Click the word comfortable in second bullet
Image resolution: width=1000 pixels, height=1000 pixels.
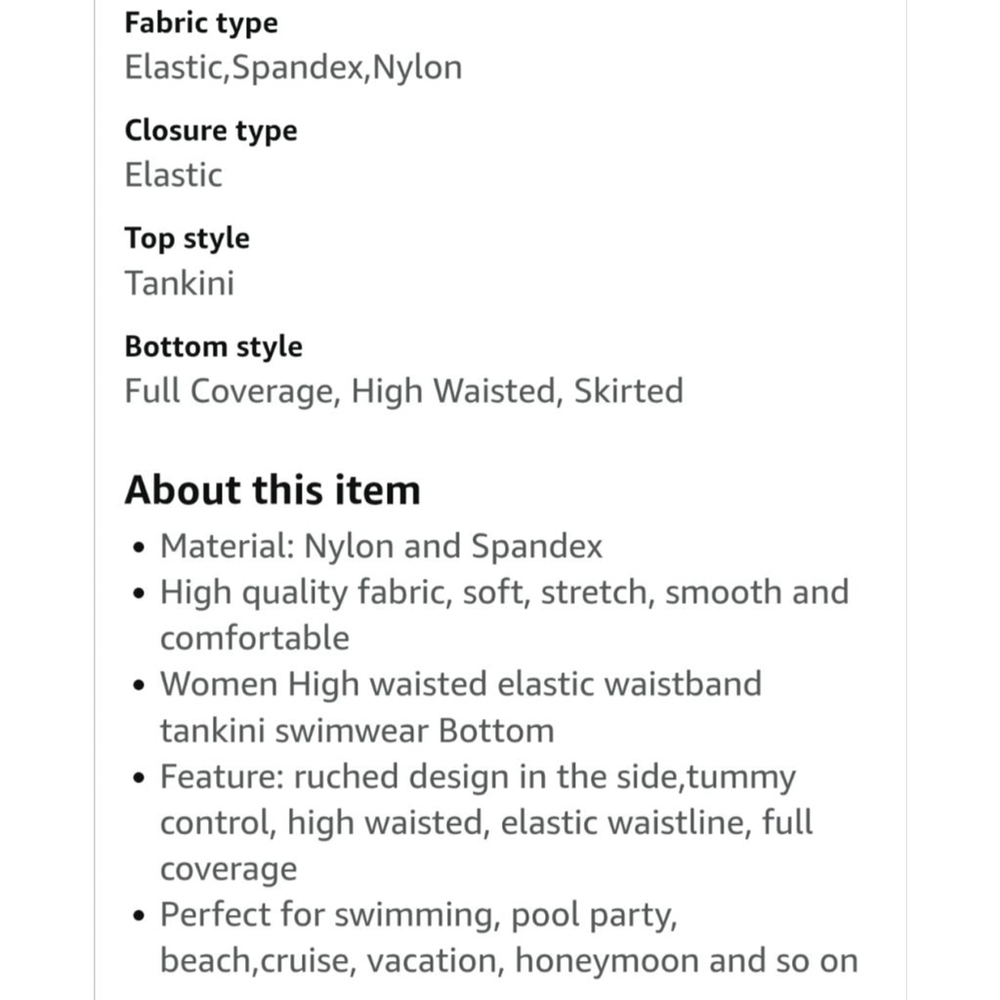click(x=254, y=638)
